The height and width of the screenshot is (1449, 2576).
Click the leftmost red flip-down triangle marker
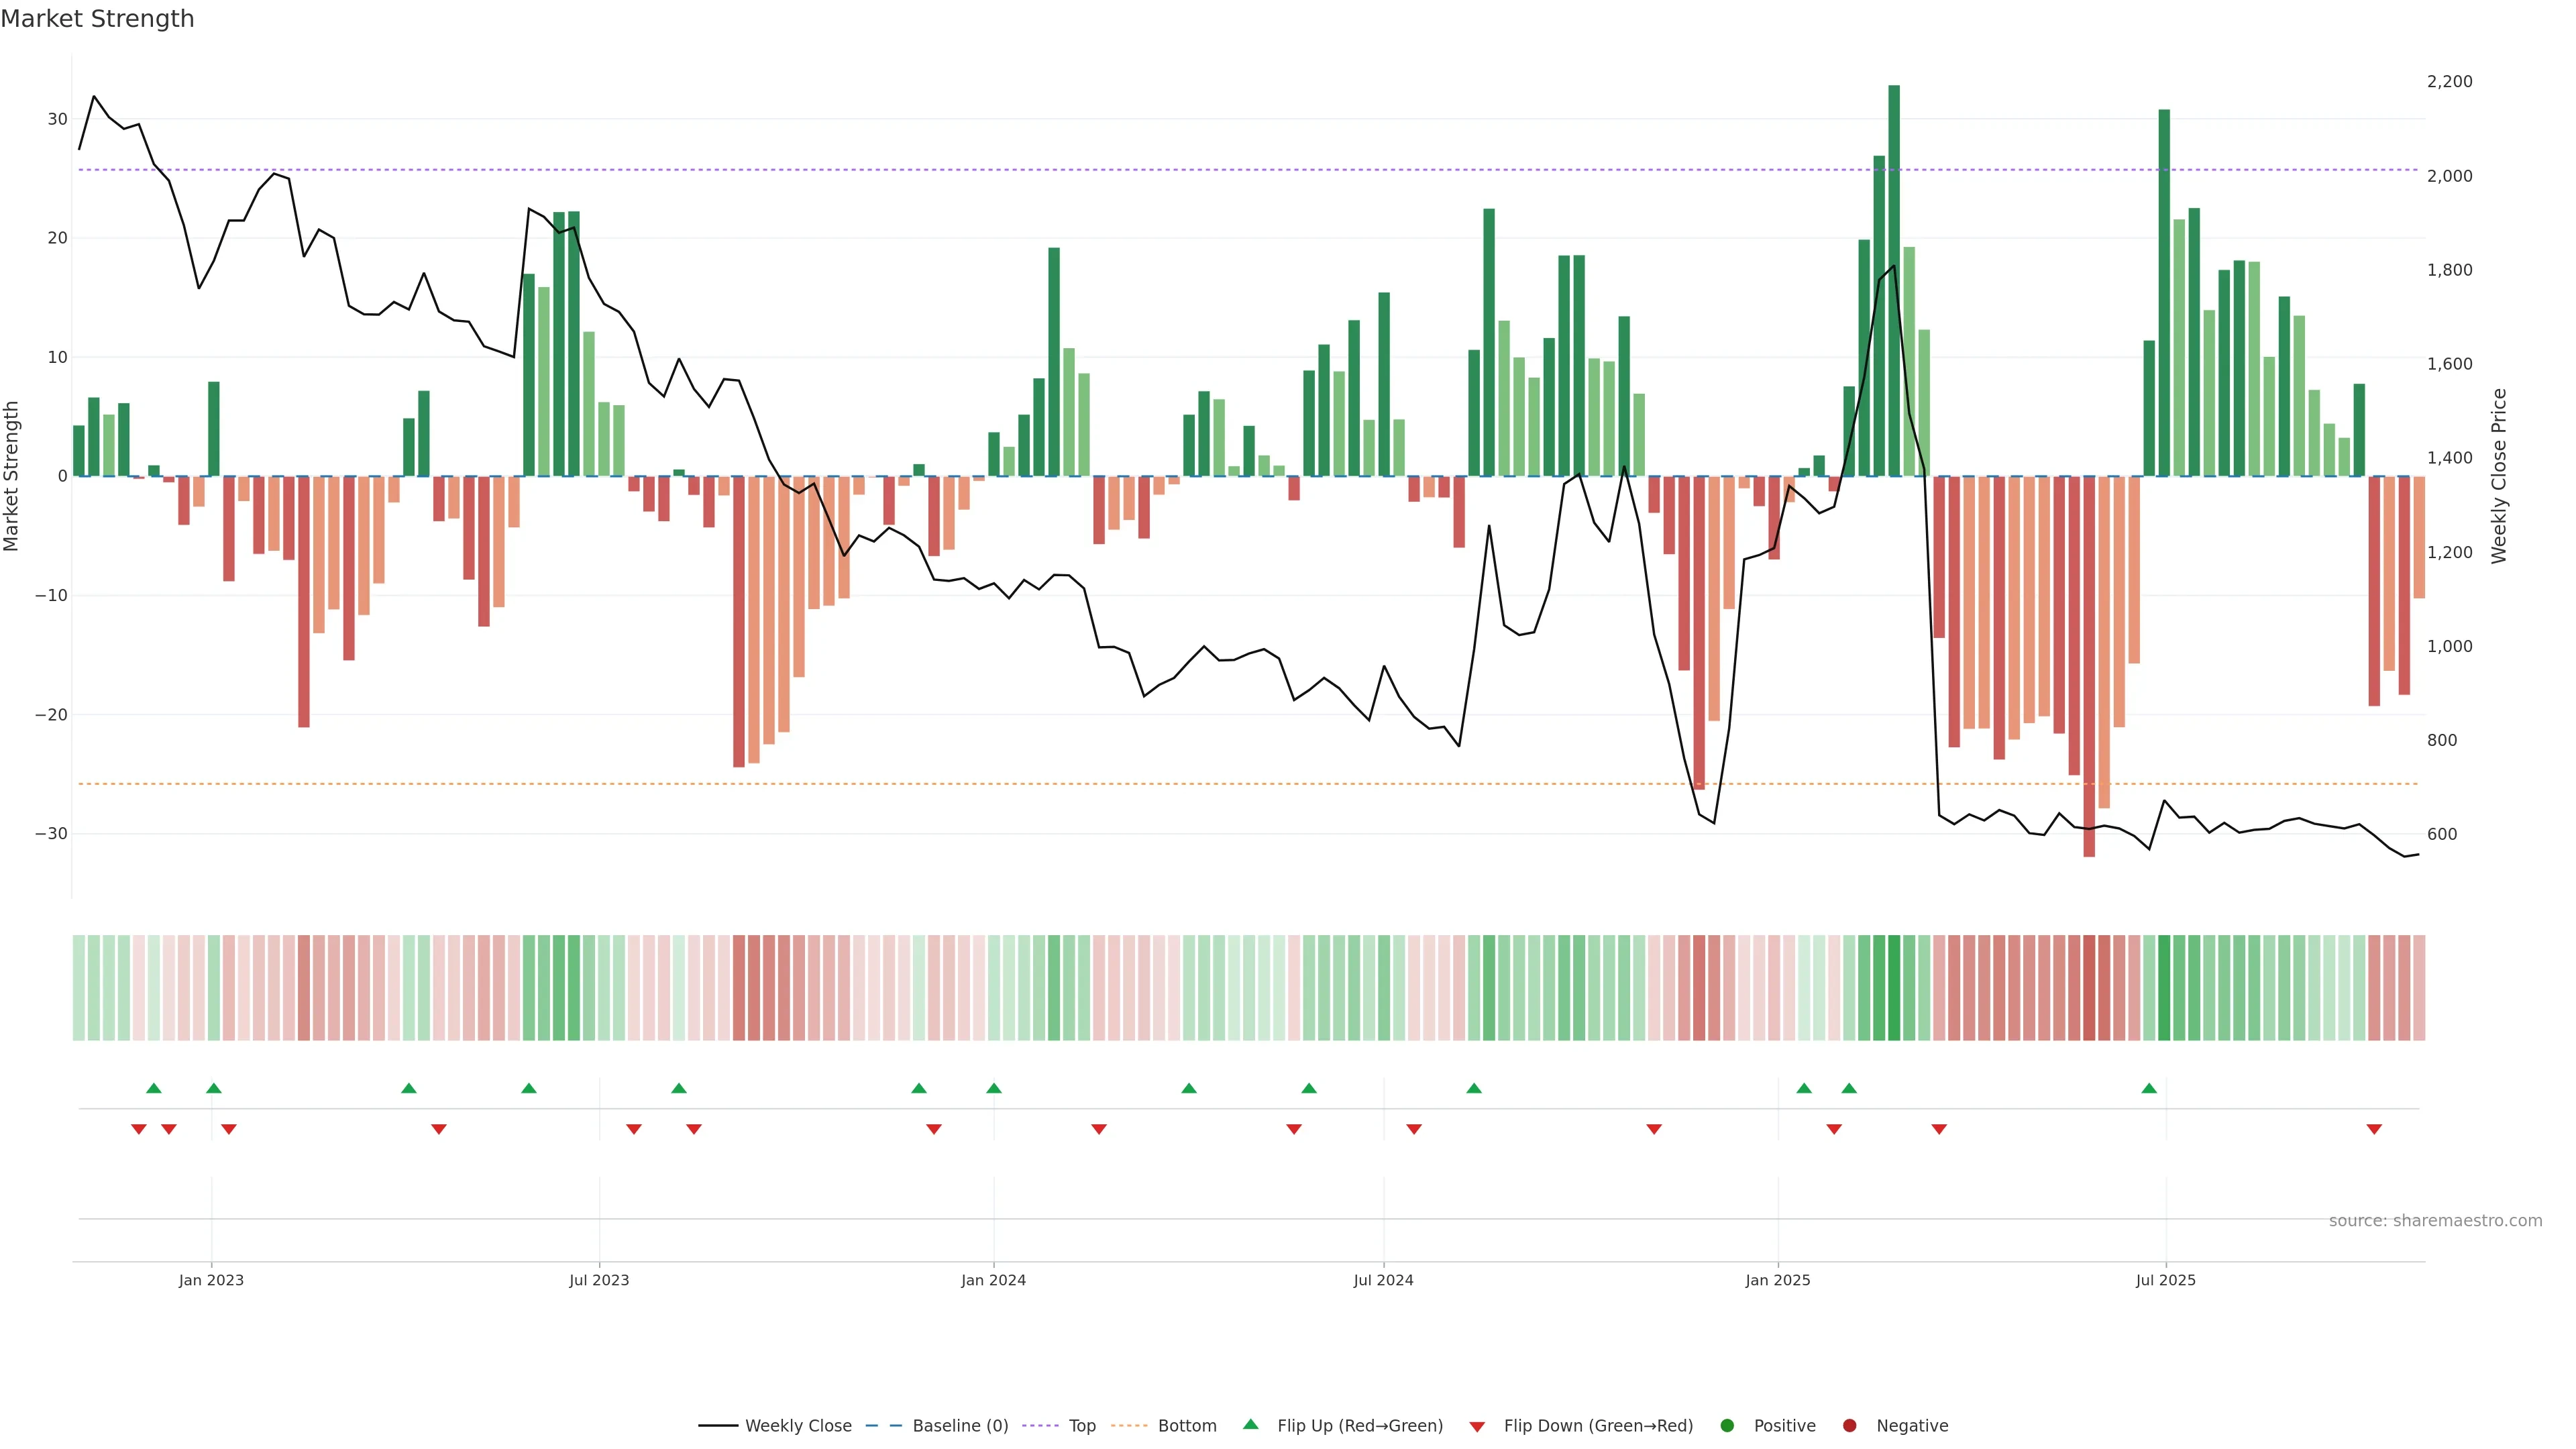coord(139,1129)
